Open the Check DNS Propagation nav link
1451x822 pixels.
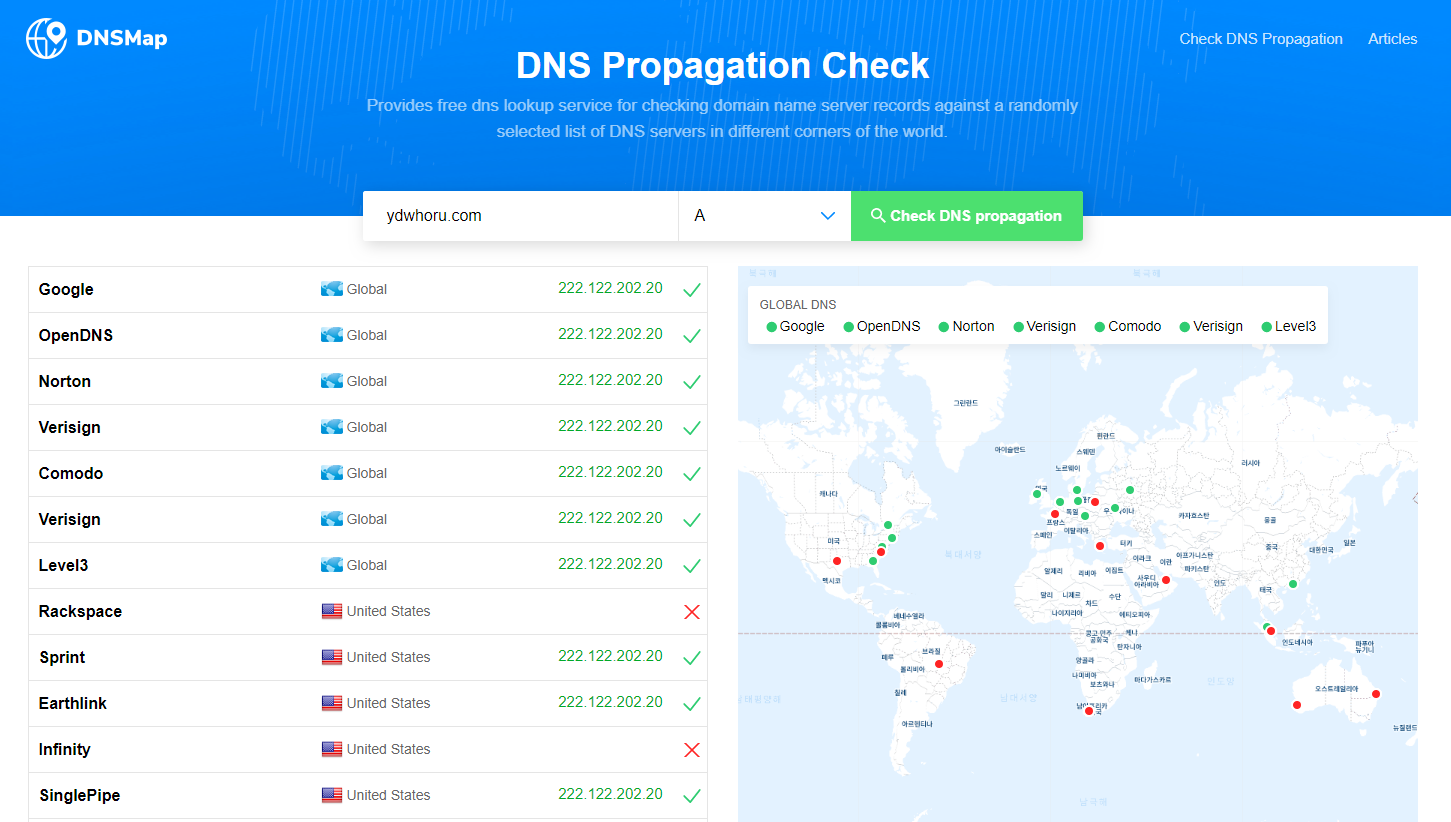(x=1261, y=39)
